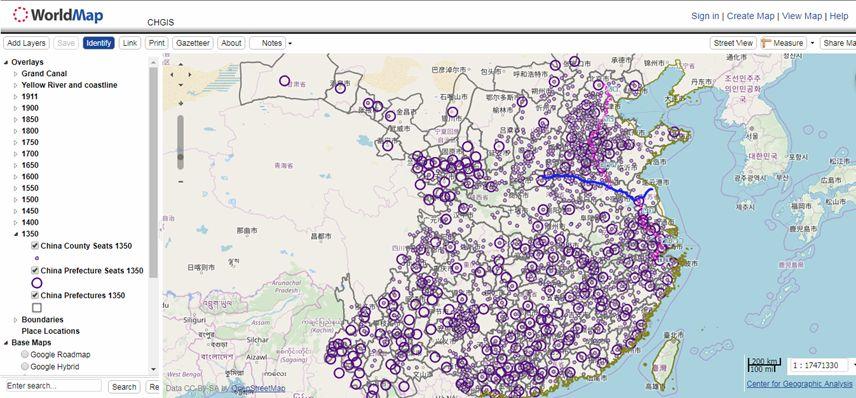Screen dimensions: 856x398
Task: Expand the Boundaries group
Action: click(x=16, y=320)
